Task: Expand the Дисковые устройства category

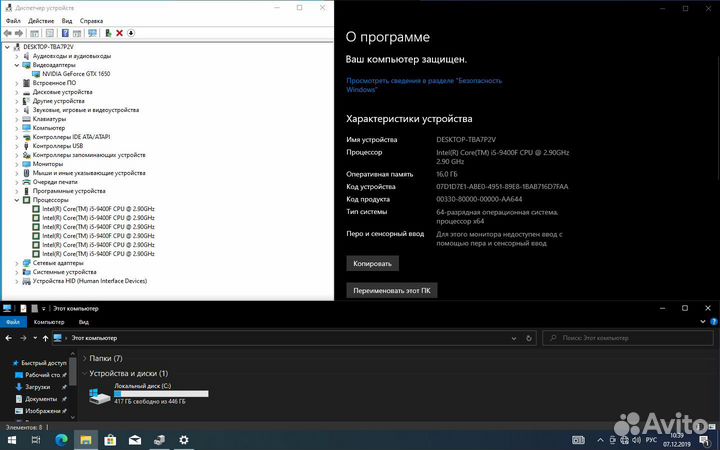Action: click(17, 92)
